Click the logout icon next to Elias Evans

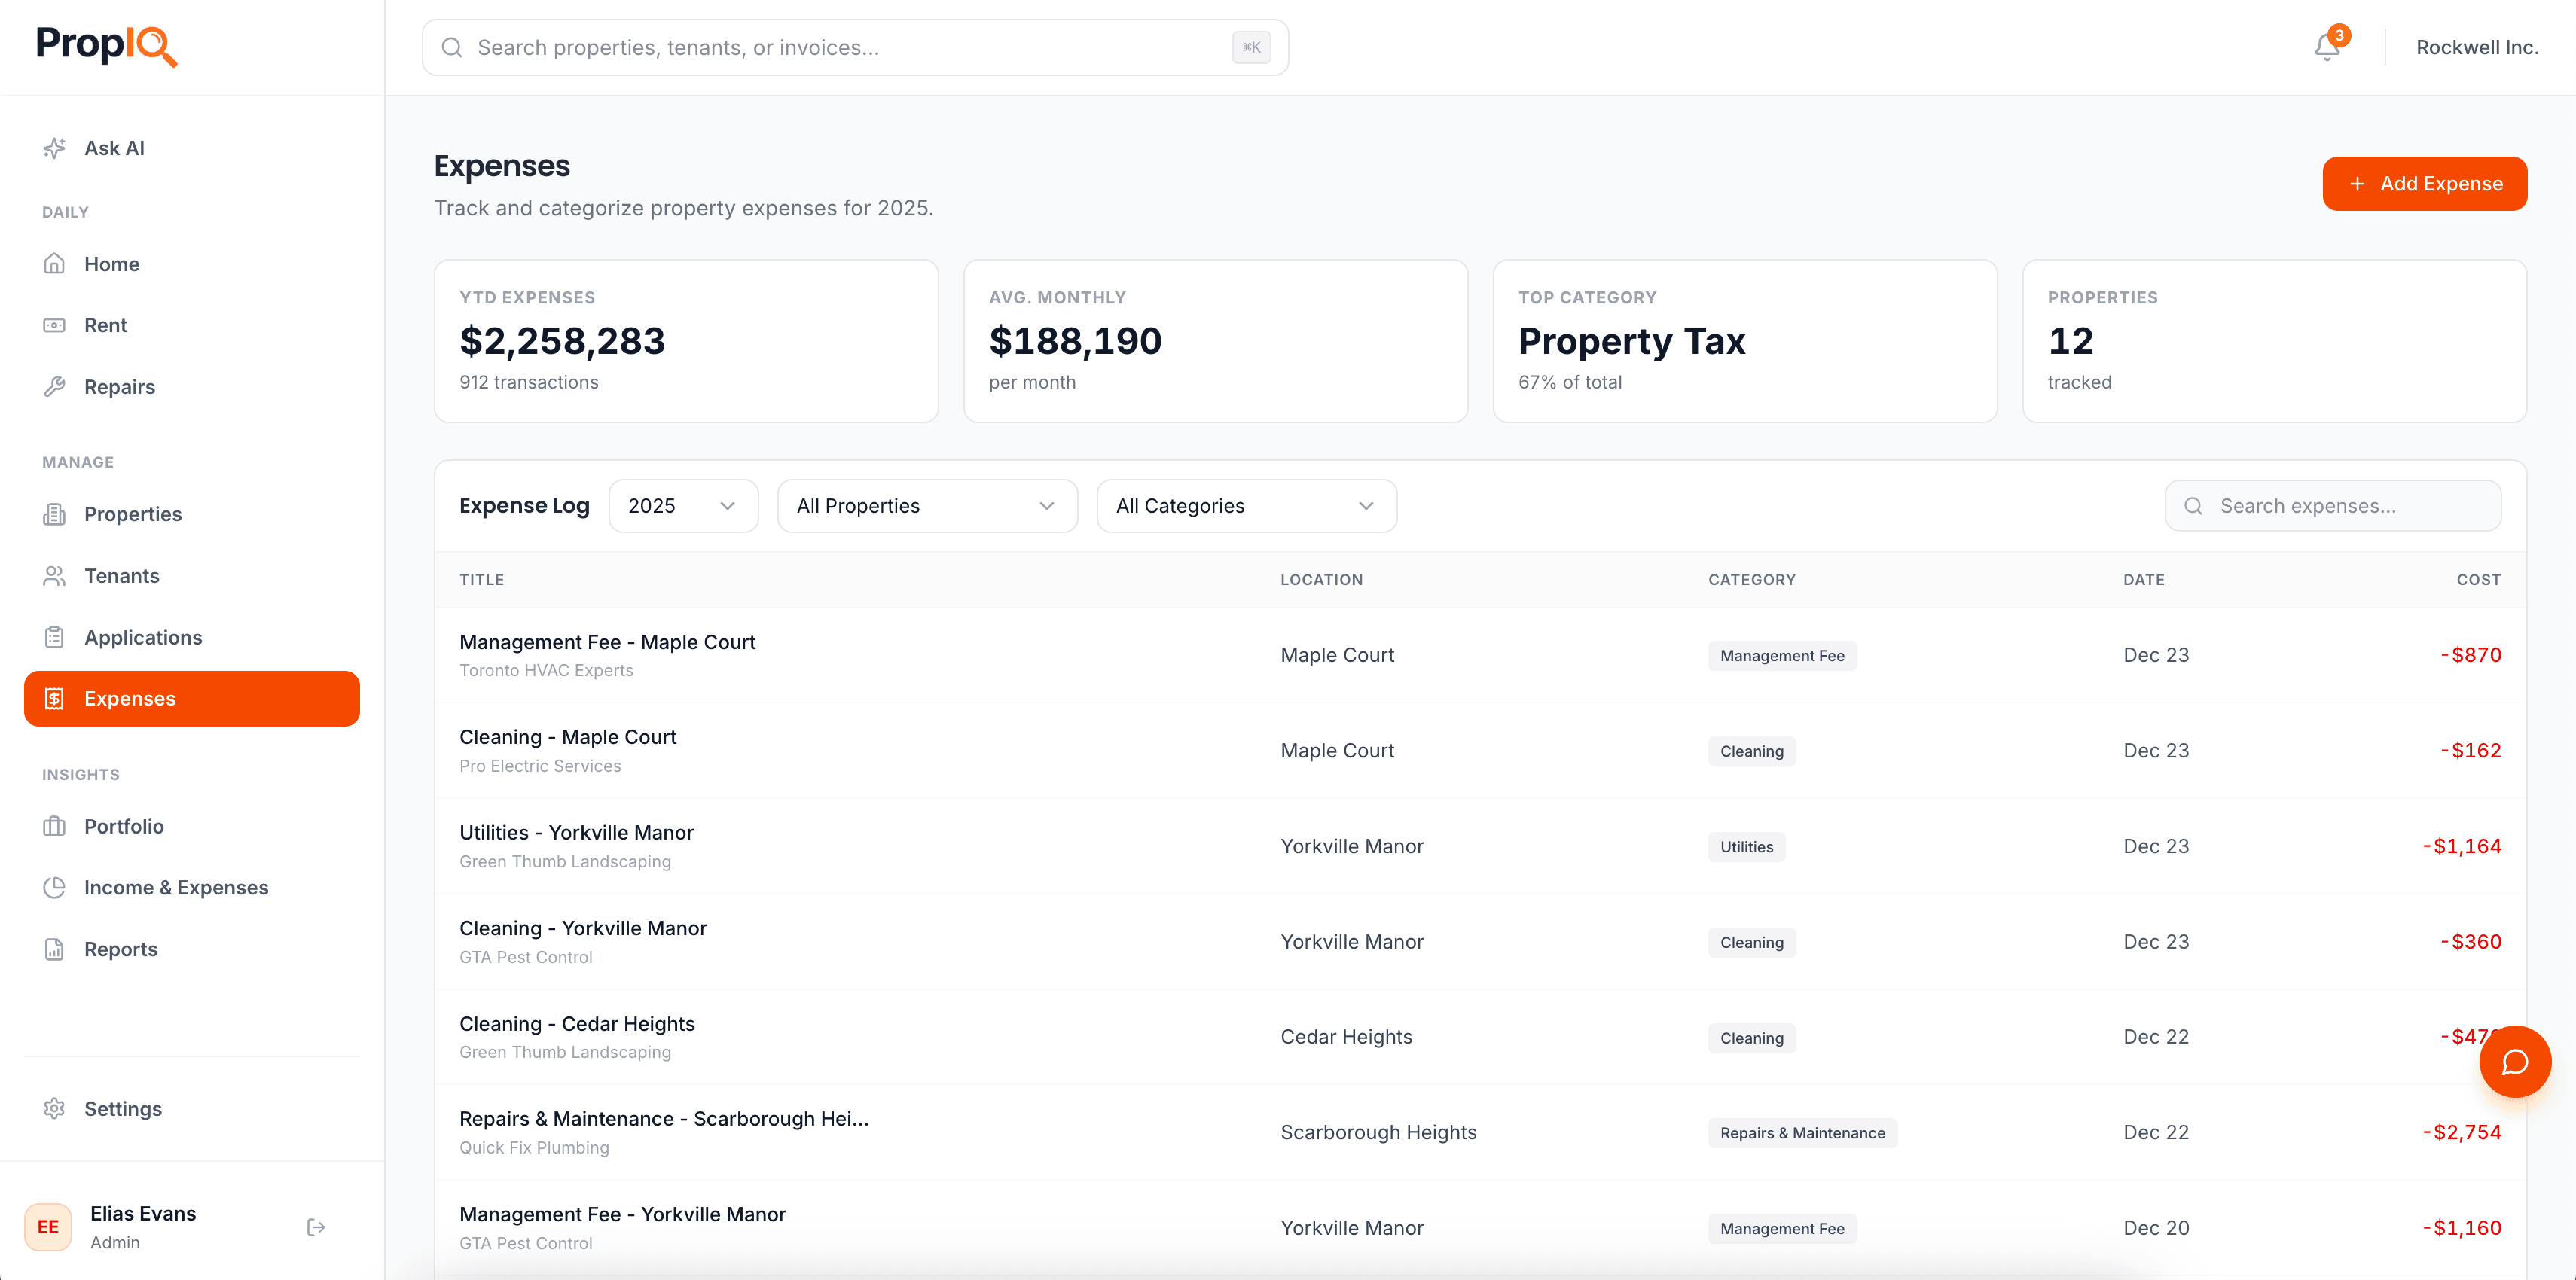315,1226
